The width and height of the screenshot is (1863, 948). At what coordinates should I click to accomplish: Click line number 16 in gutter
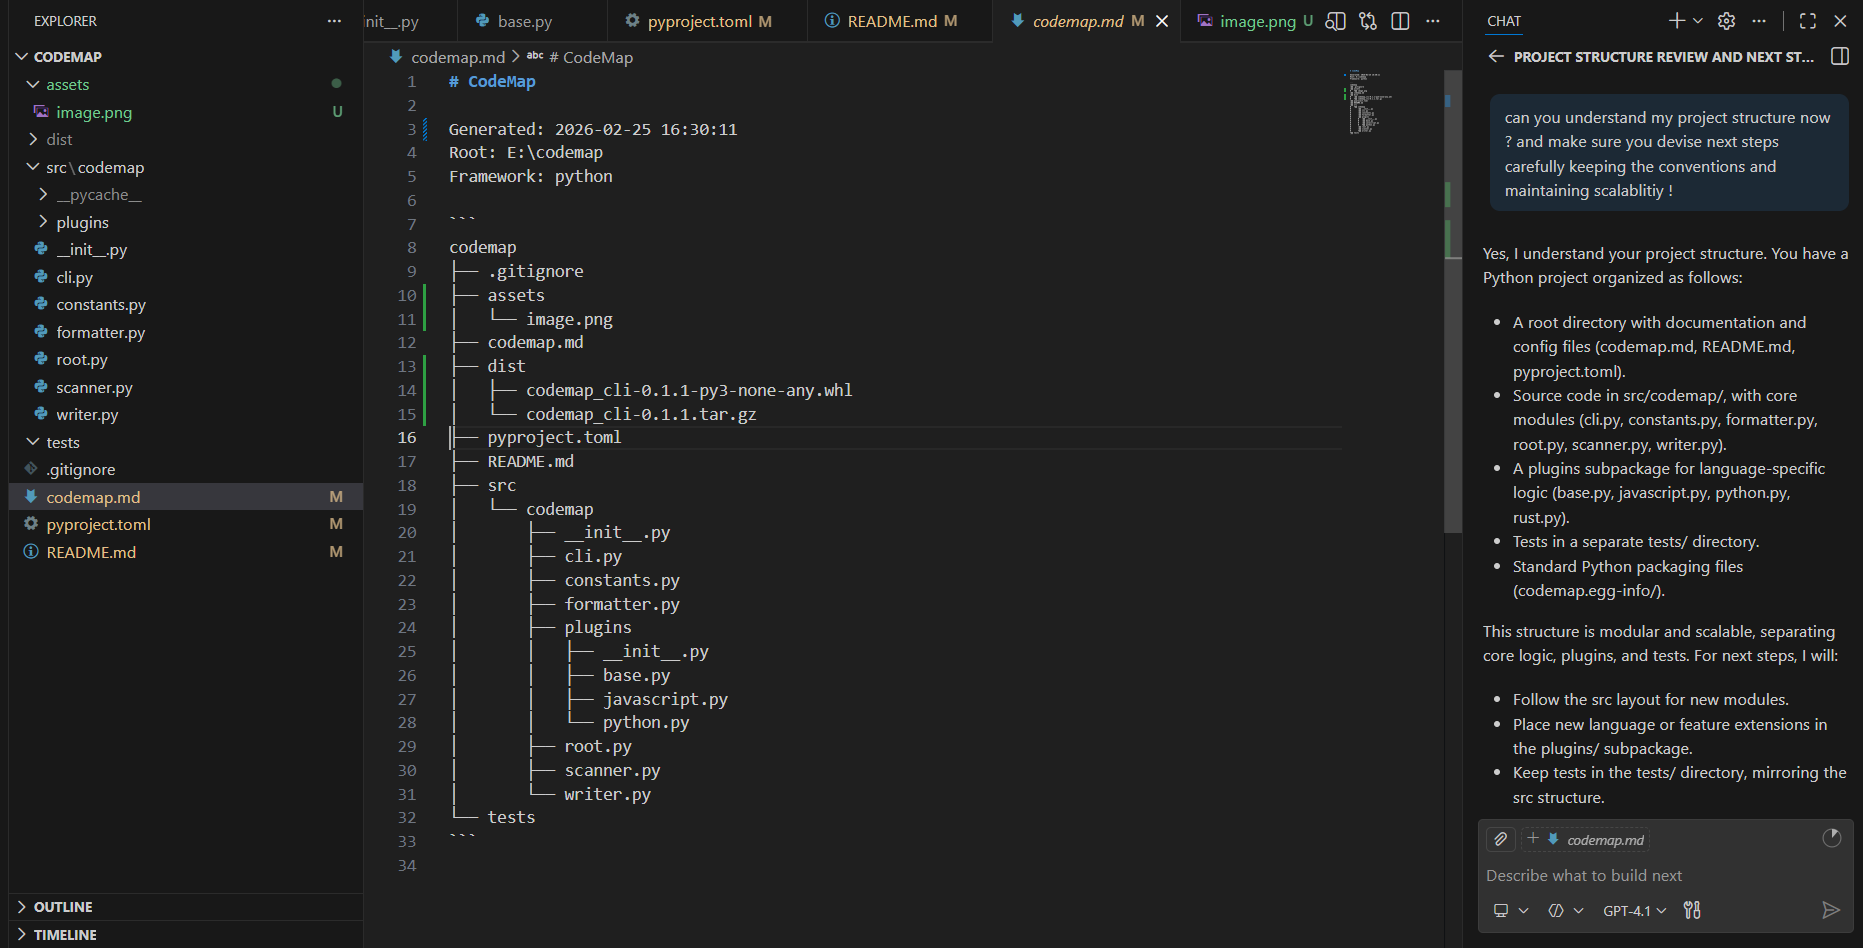(406, 437)
